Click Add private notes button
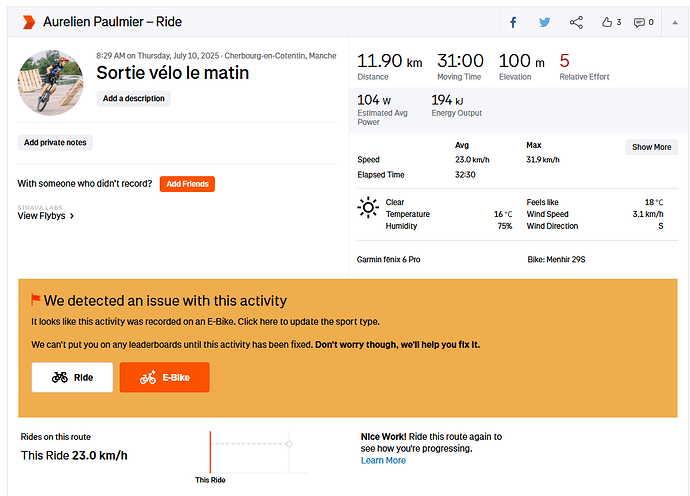690x496 pixels. (x=55, y=143)
